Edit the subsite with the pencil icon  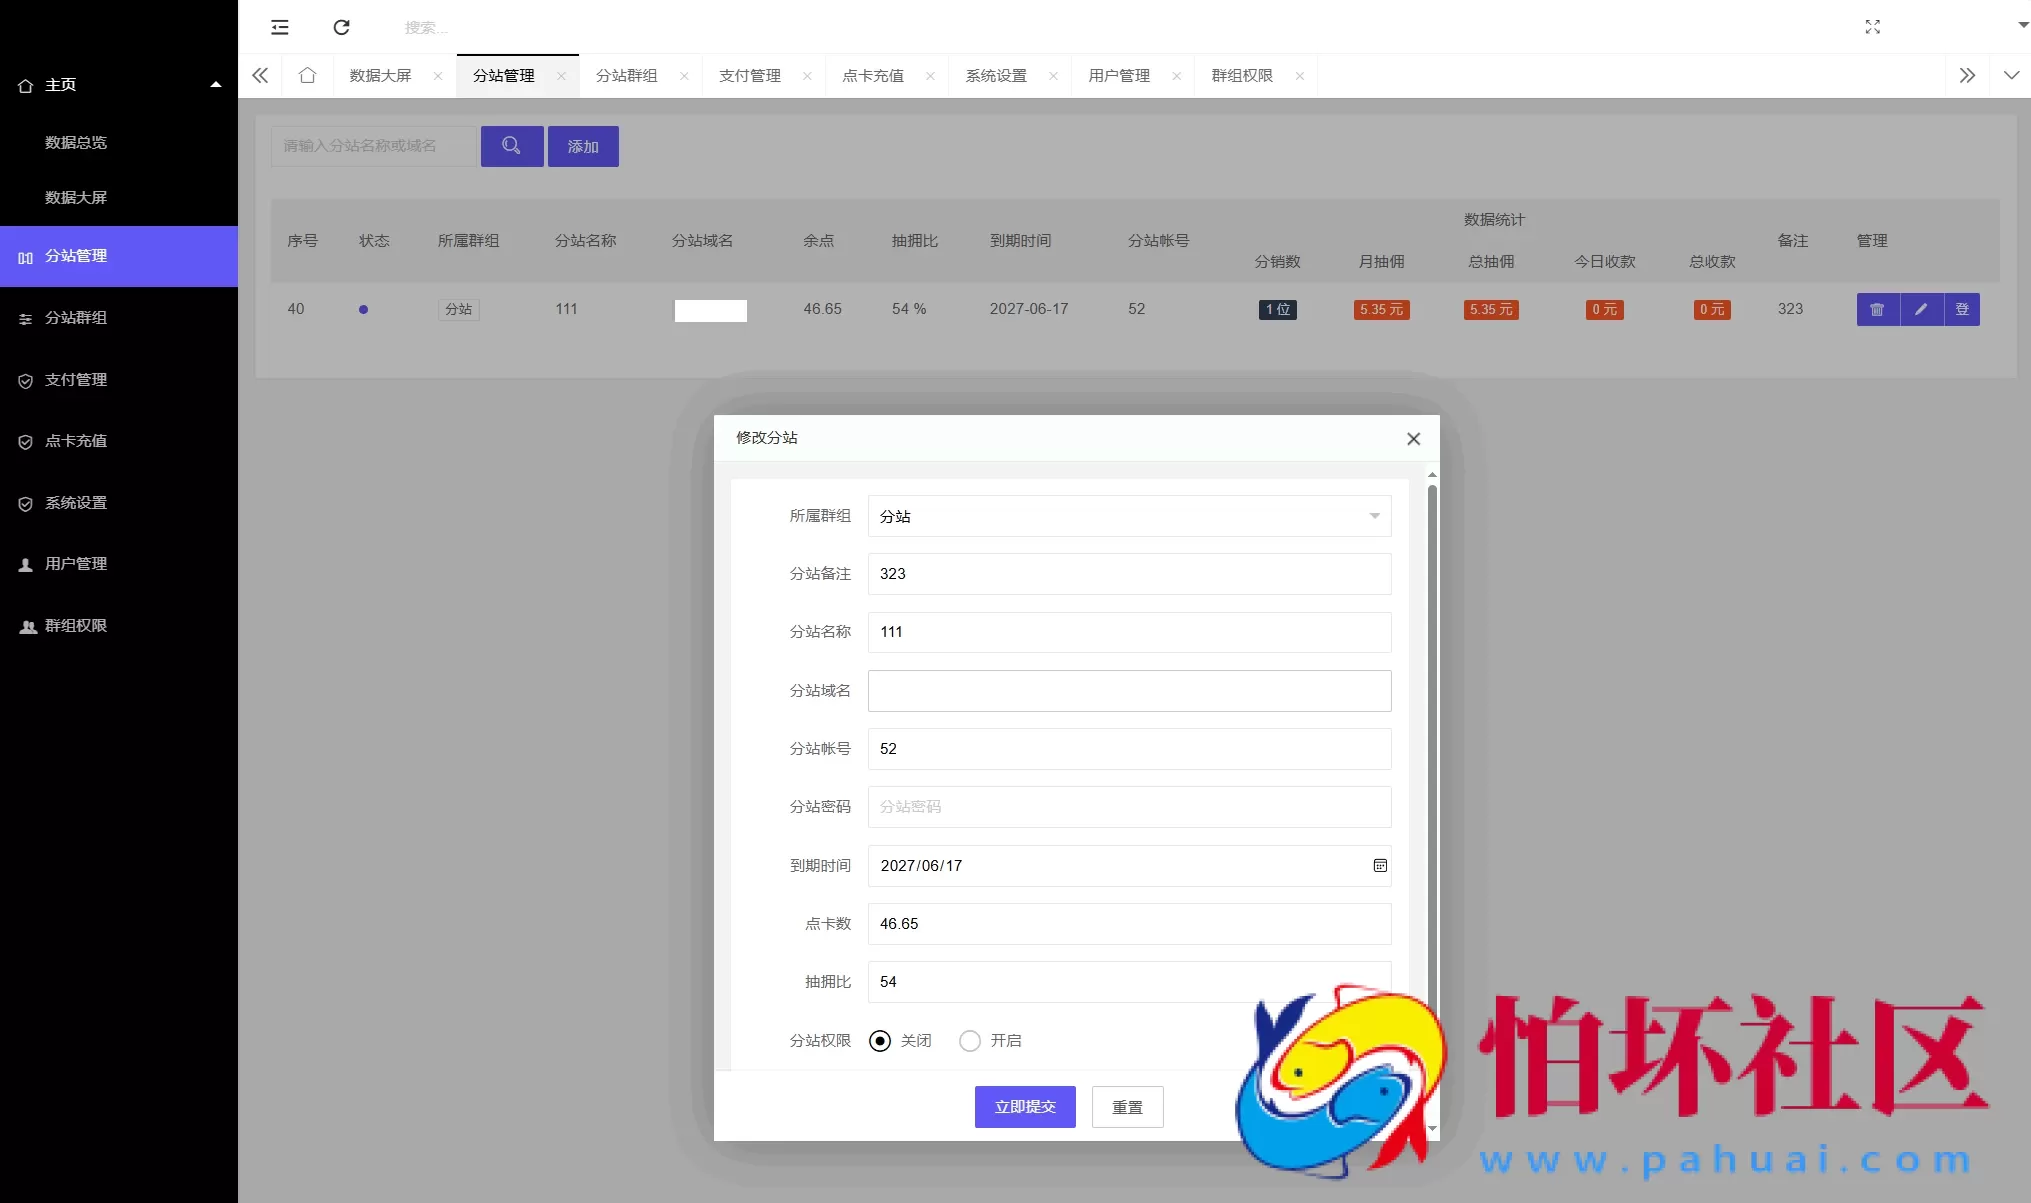[1919, 309]
